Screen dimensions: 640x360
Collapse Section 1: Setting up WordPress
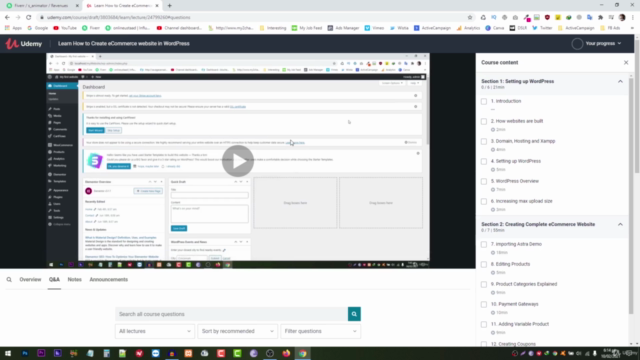(x=620, y=82)
